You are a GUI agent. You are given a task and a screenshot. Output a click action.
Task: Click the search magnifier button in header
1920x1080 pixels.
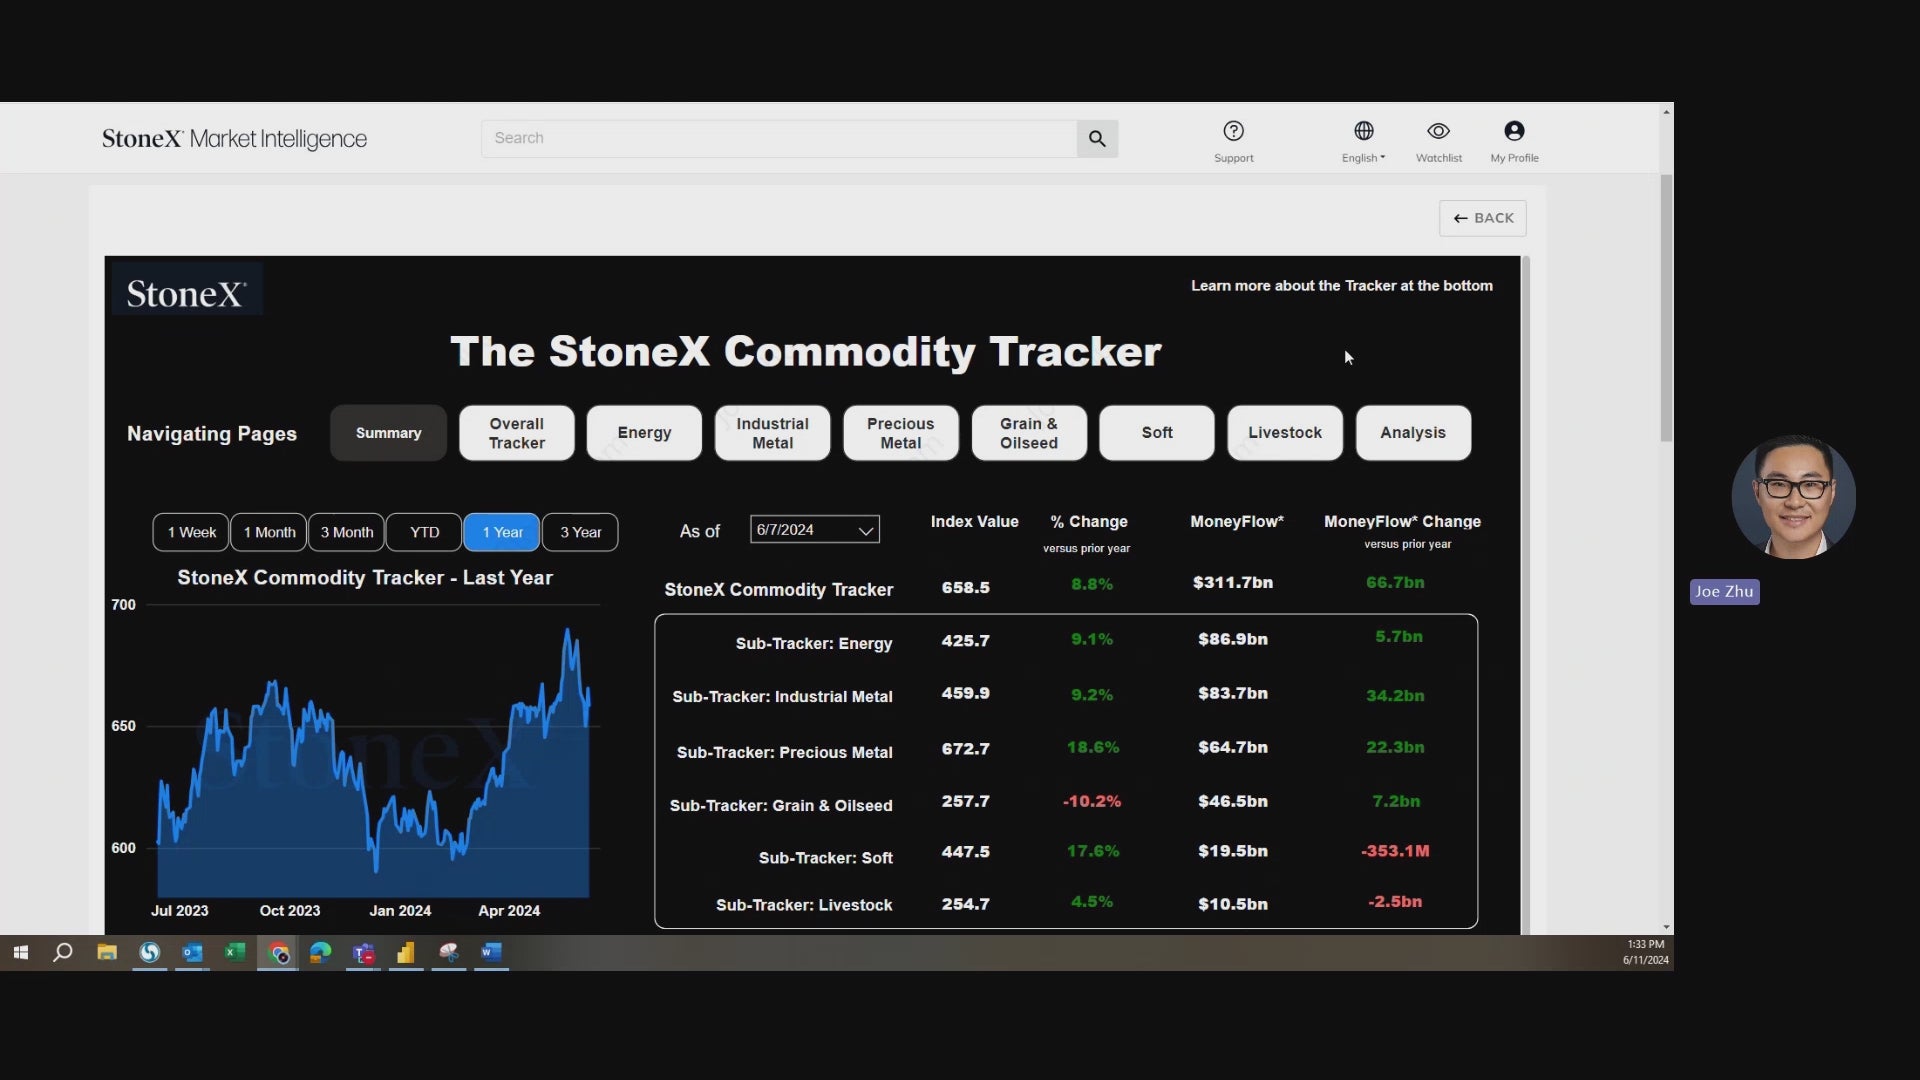tap(1097, 139)
